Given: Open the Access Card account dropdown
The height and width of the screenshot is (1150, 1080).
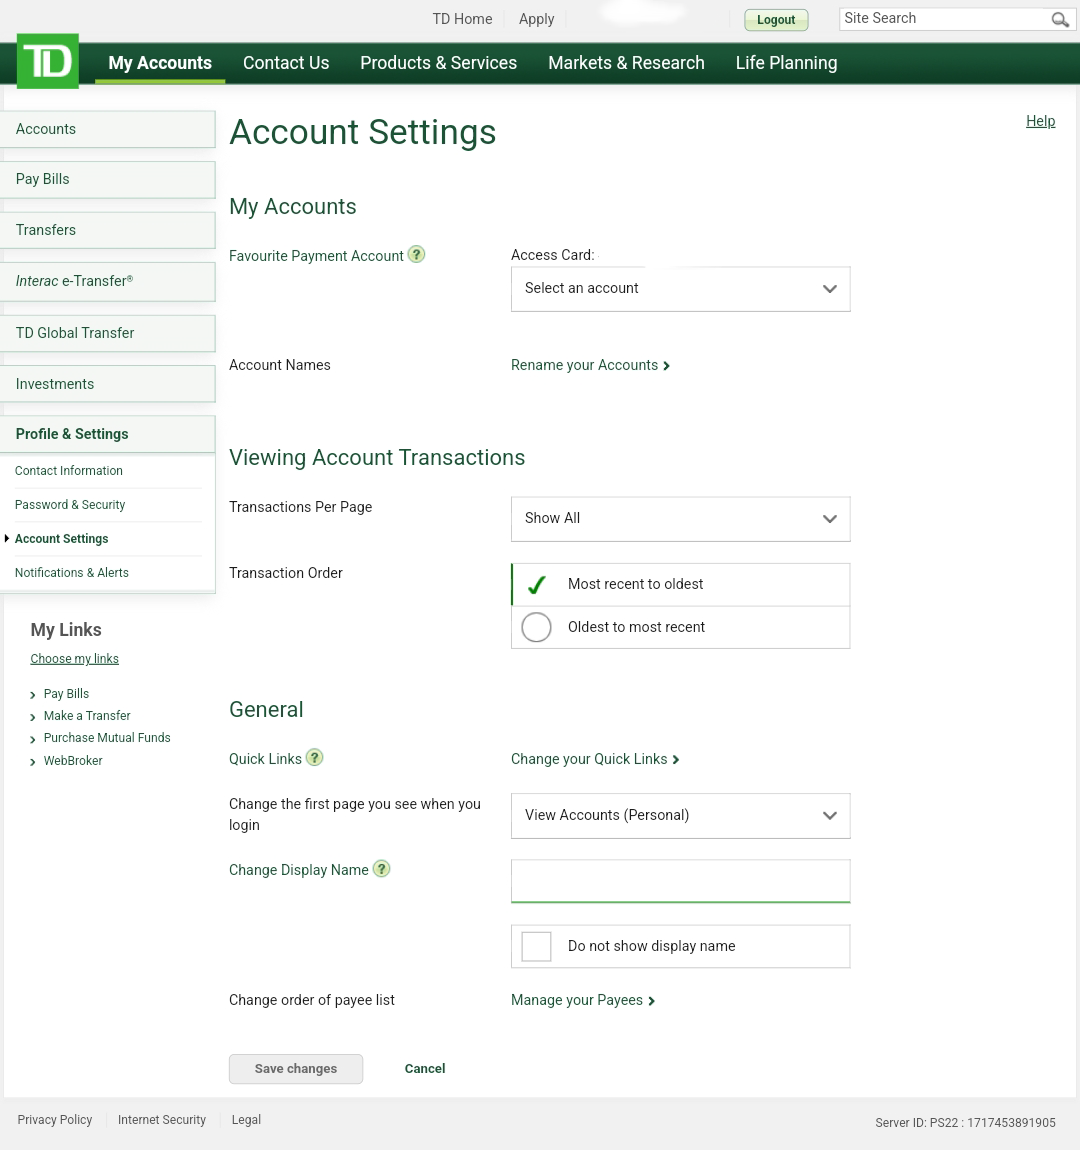Looking at the screenshot, I should [680, 289].
